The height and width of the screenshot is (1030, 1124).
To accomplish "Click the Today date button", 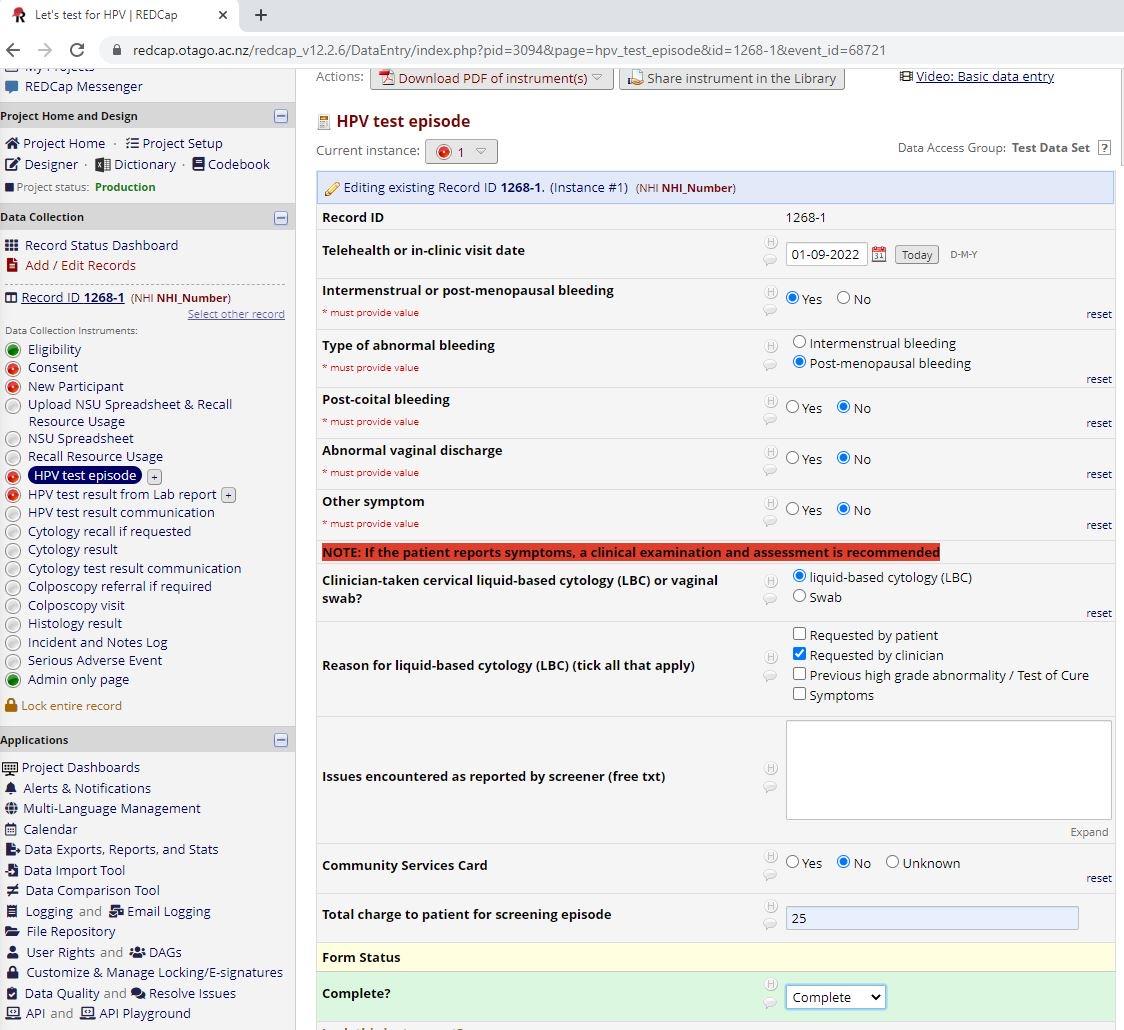I will coord(917,254).
